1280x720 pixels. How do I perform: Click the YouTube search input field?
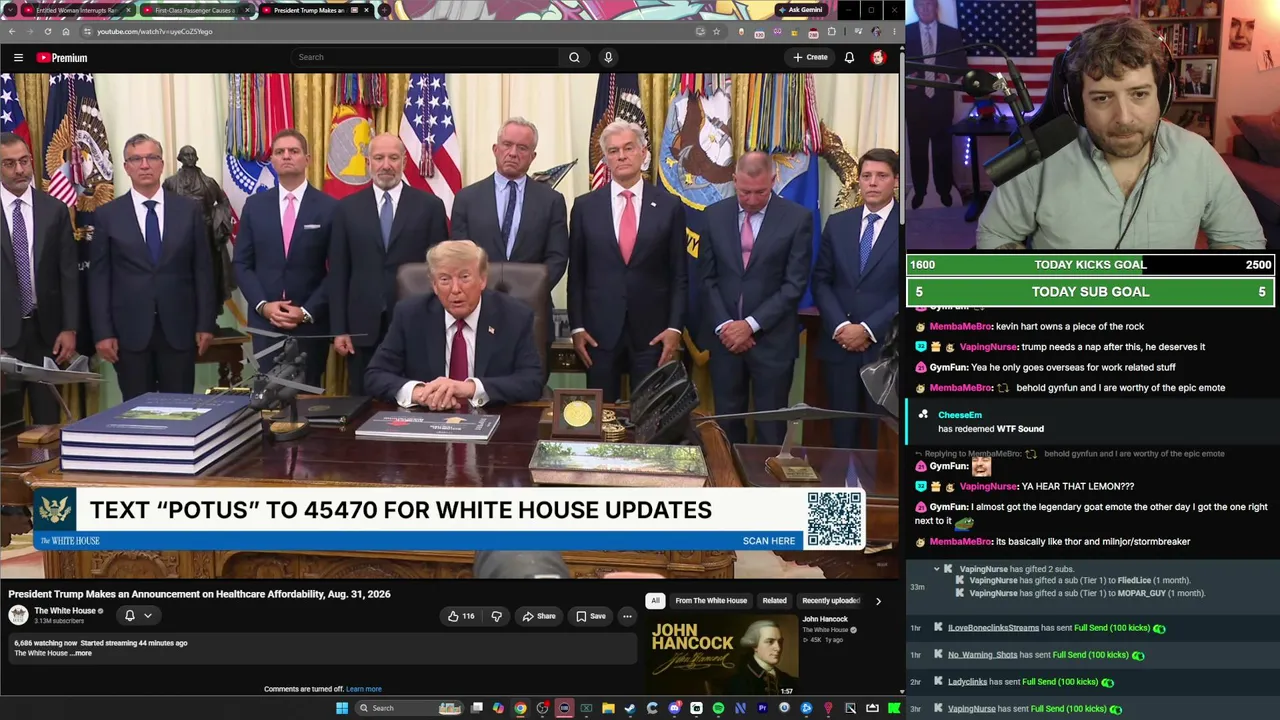(426, 57)
